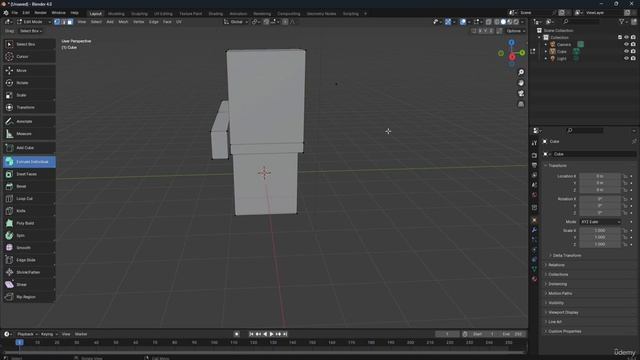Hide Light in the outliner via eye icon
This screenshot has width=640, height=360.
pyautogui.click(x=626, y=58)
